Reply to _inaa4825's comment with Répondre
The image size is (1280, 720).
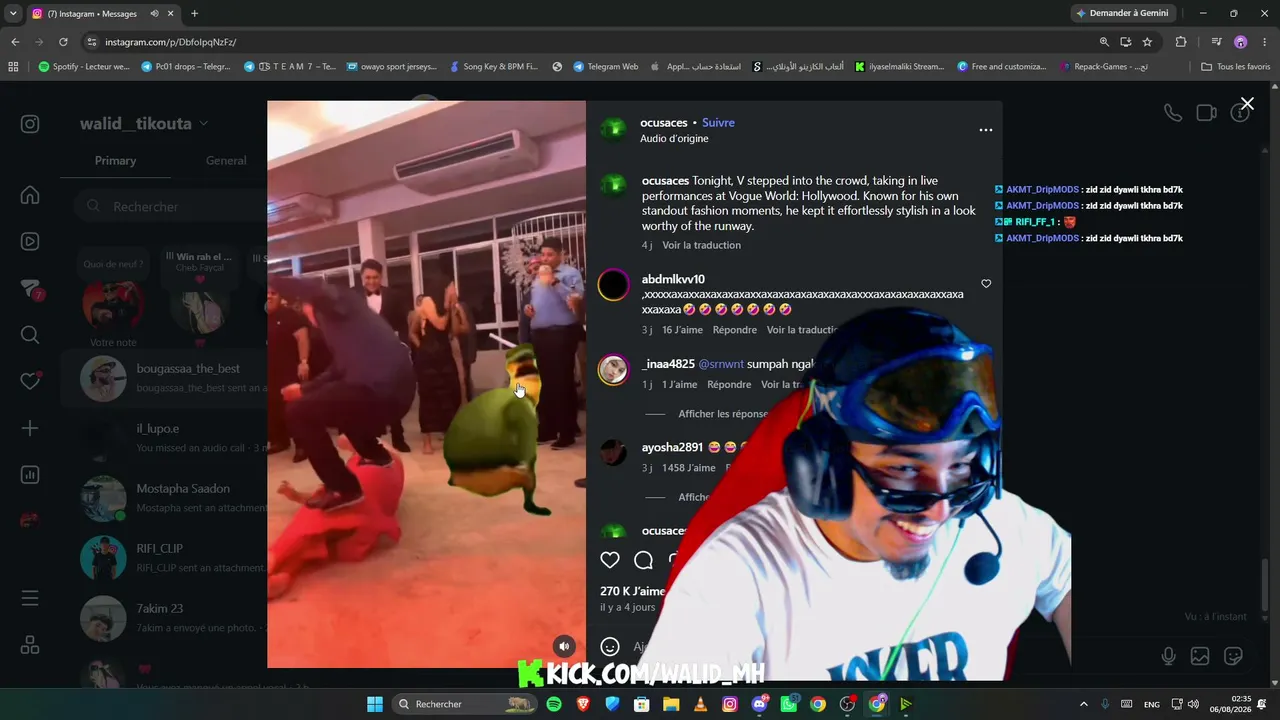click(729, 385)
